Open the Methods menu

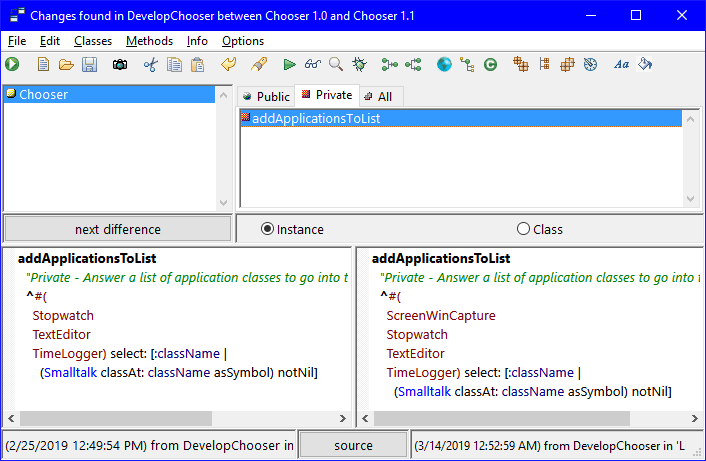149,41
